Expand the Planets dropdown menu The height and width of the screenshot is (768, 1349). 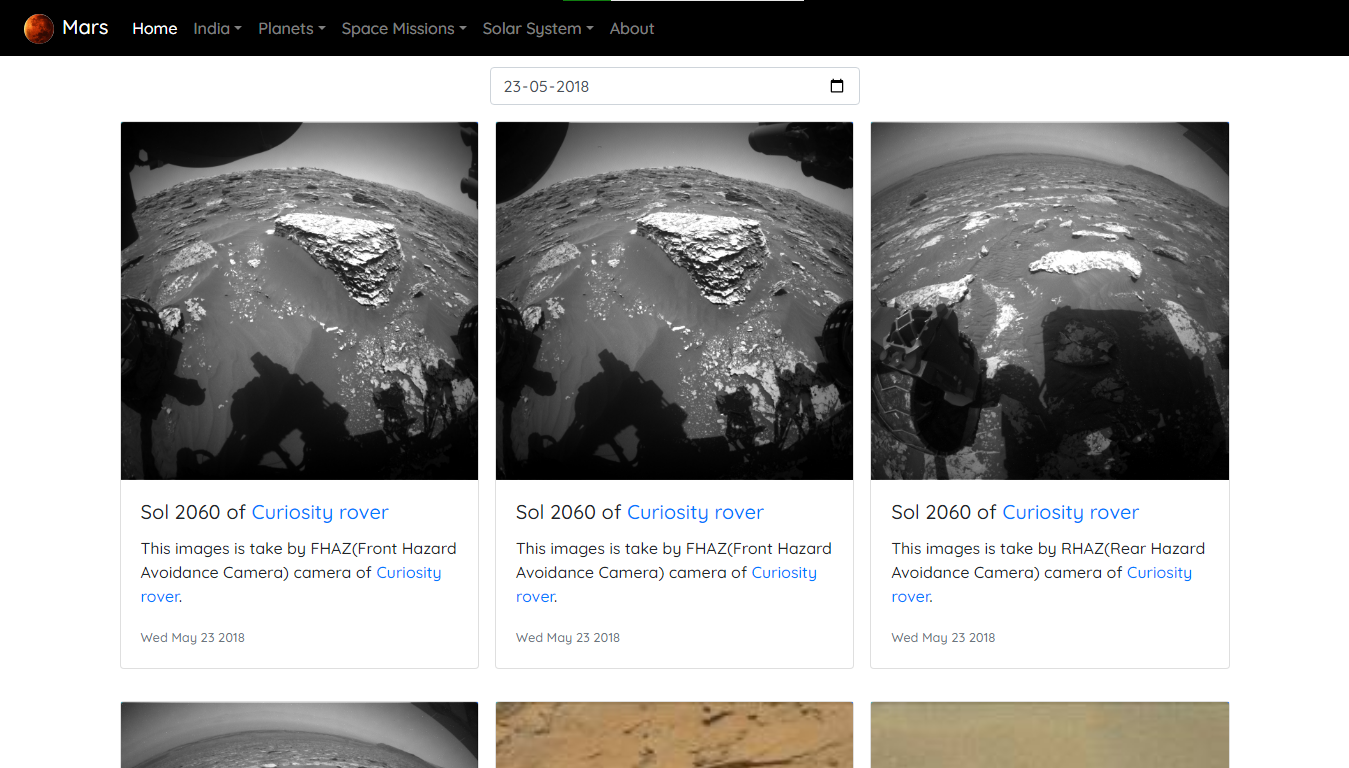tap(291, 28)
